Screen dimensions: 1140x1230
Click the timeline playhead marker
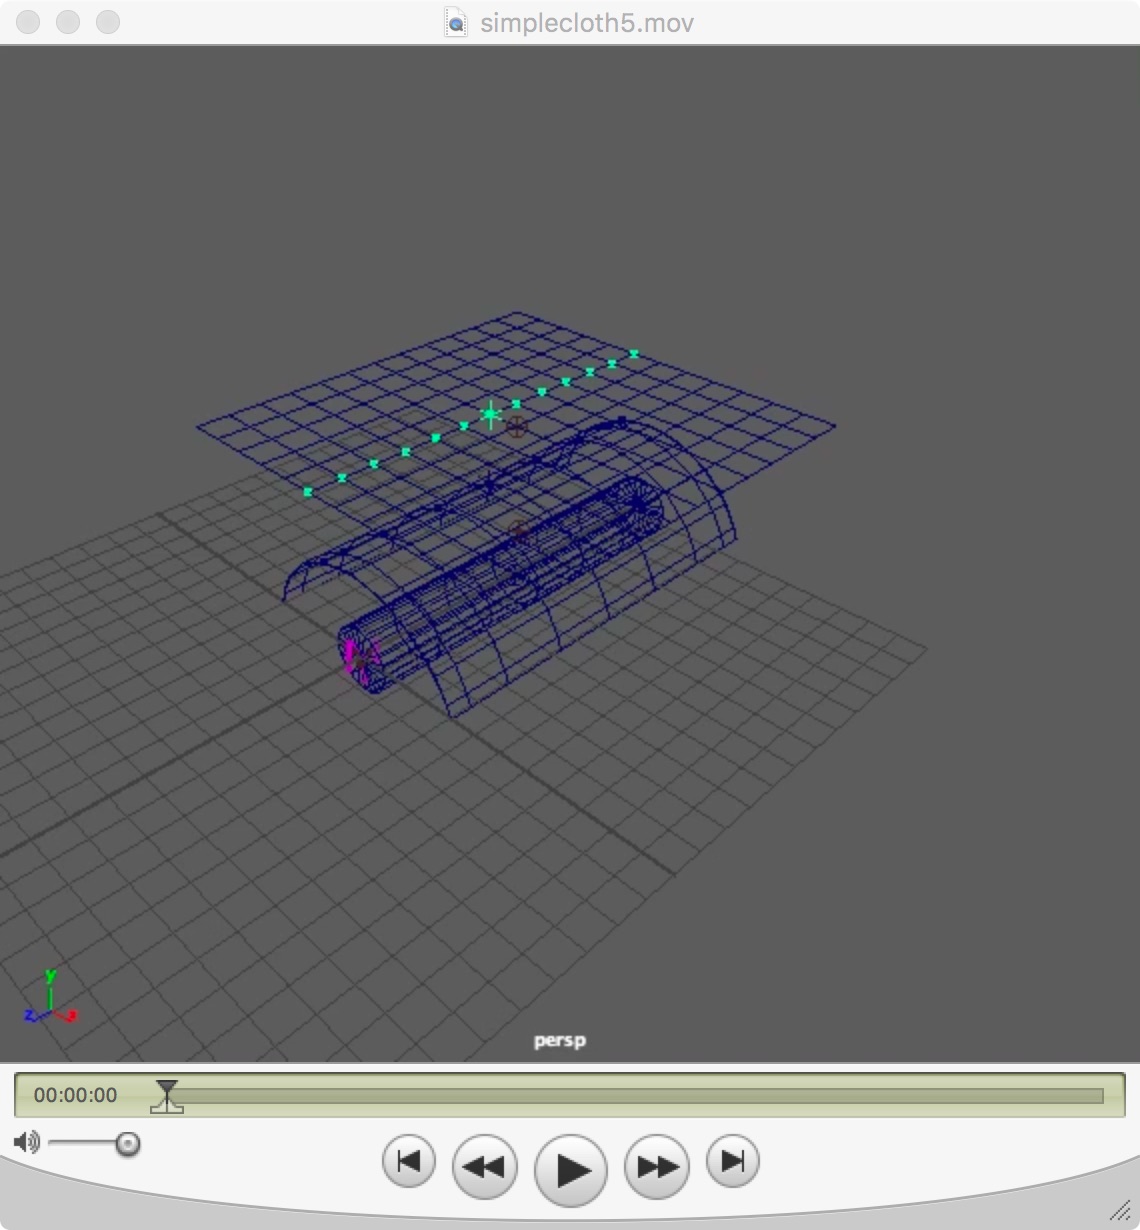[x=167, y=1096]
